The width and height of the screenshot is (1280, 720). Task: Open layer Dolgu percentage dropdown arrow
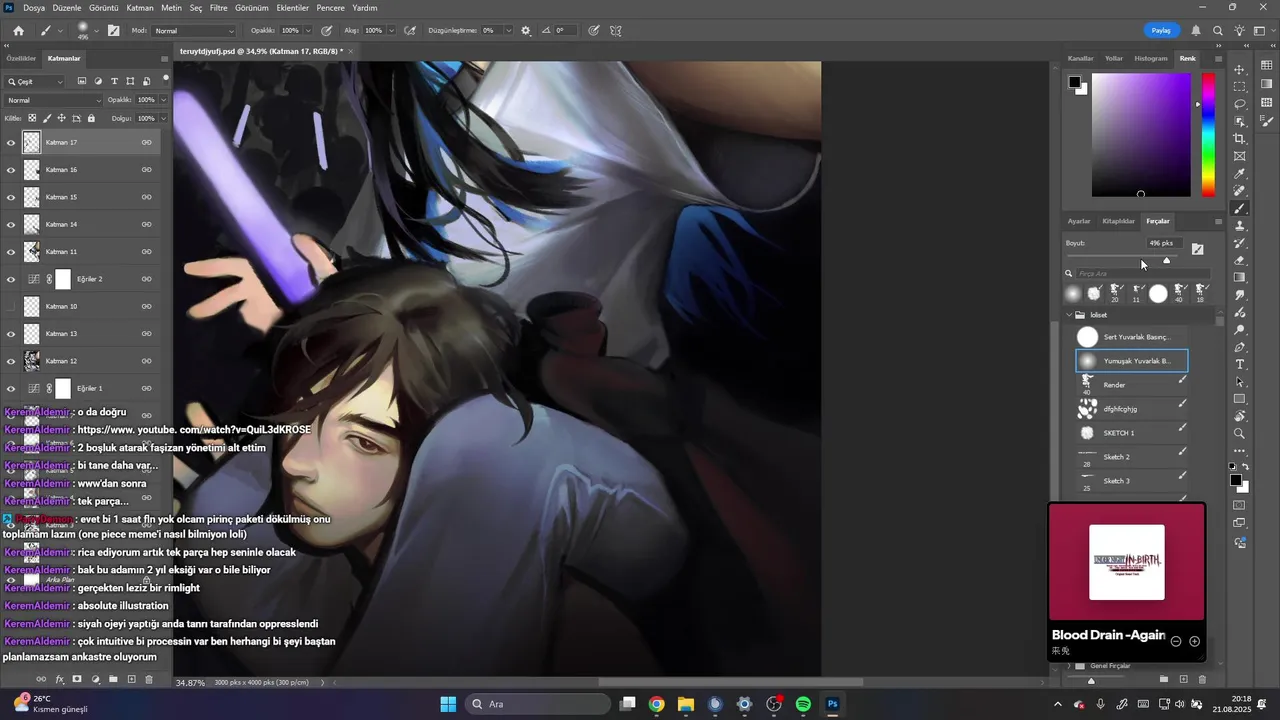click(164, 118)
